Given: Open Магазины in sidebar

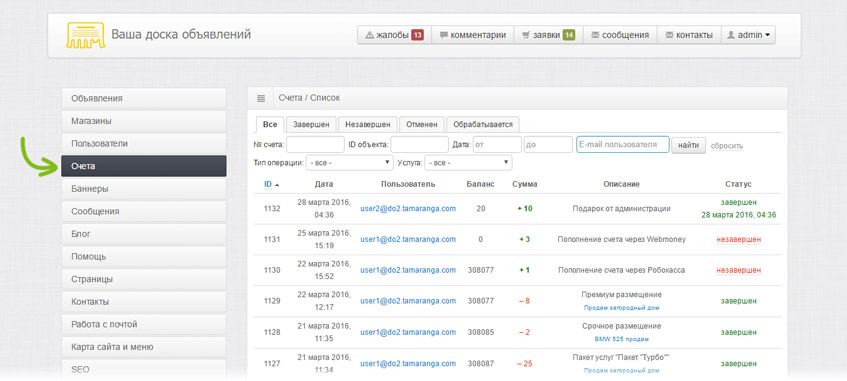Looking at the screenshot, I should 144,121.
